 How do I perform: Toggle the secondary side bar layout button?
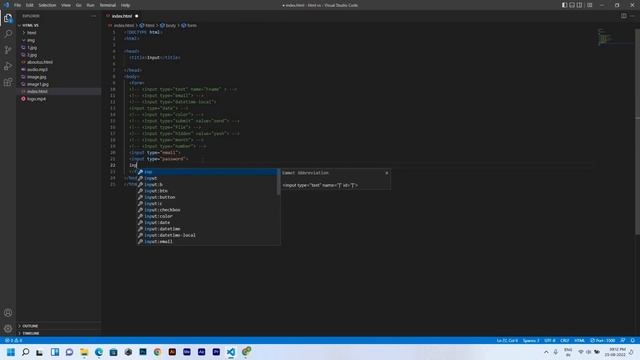[579, 5]
